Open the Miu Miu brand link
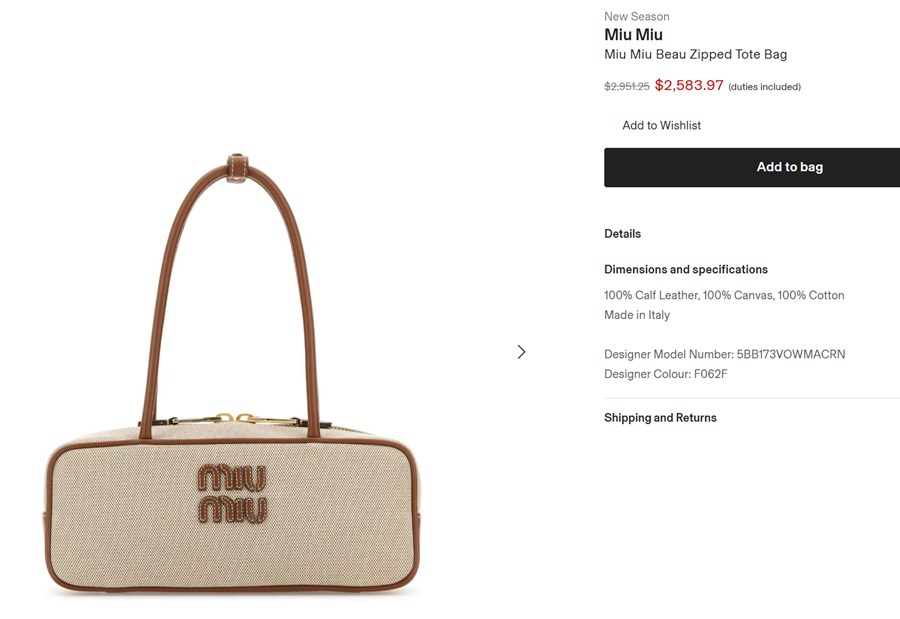 (x=633, y=35)
